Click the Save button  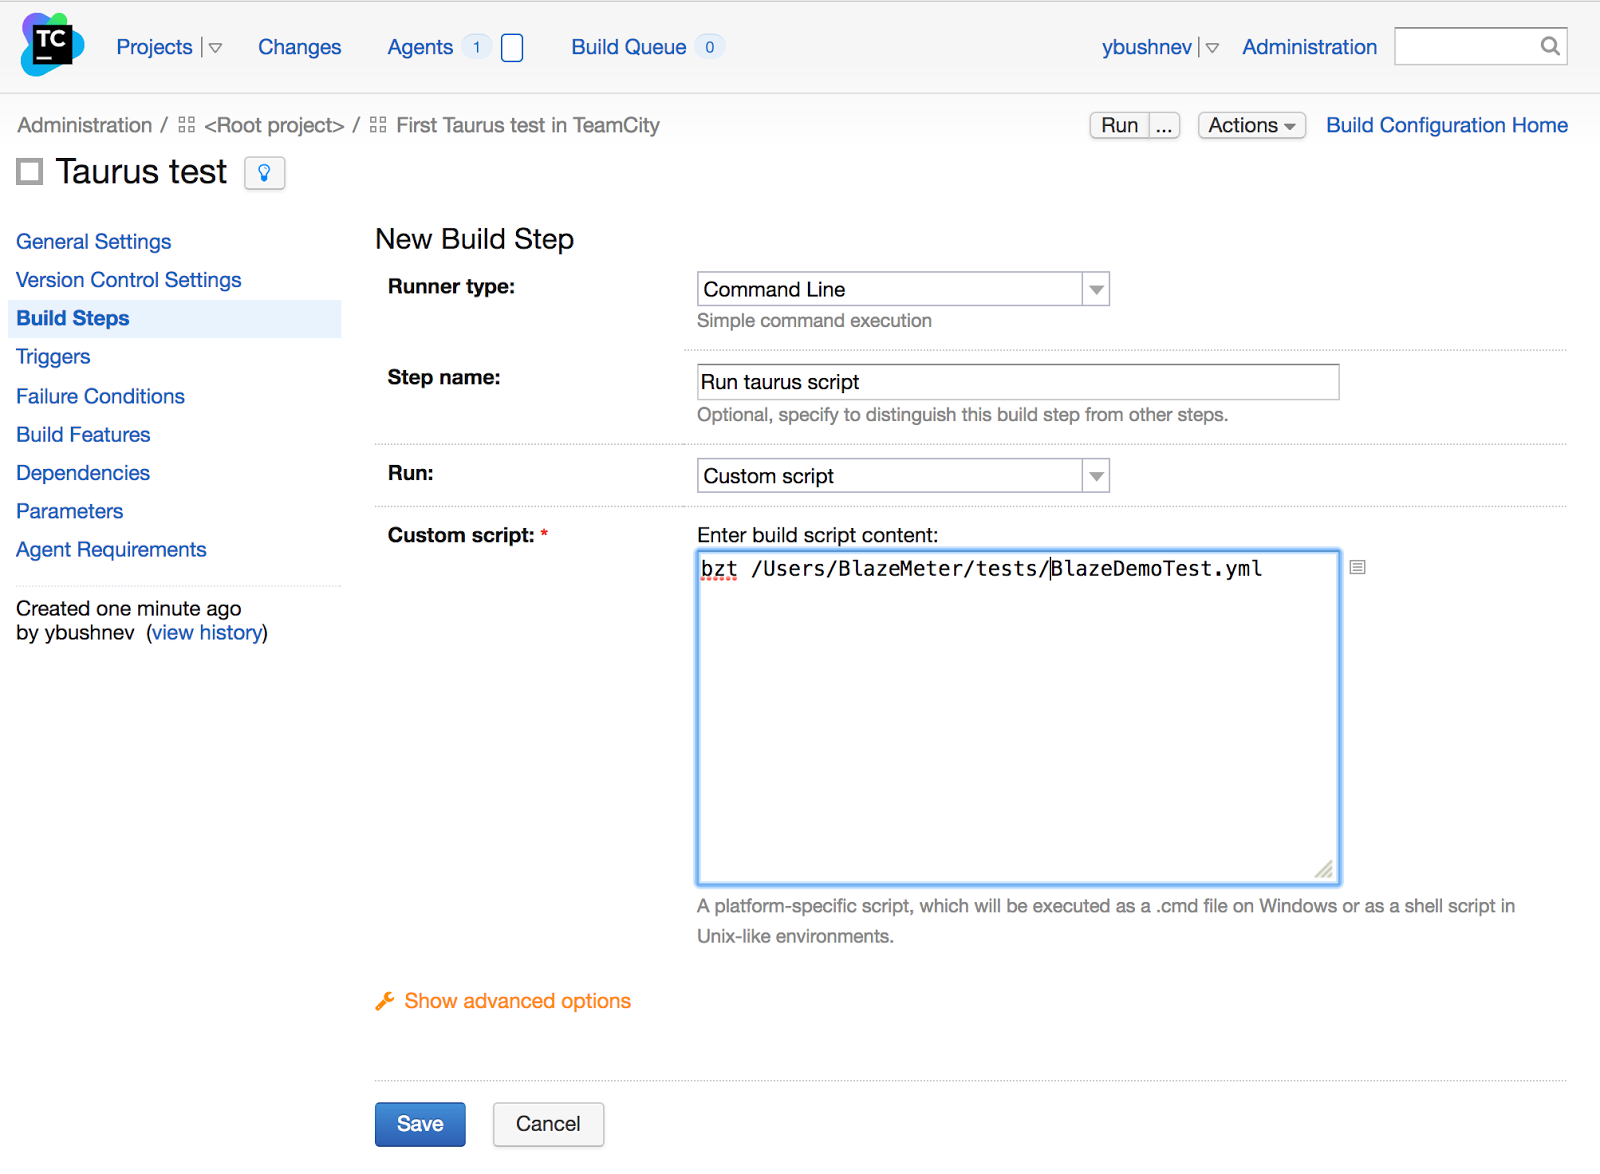point(420,1124)
